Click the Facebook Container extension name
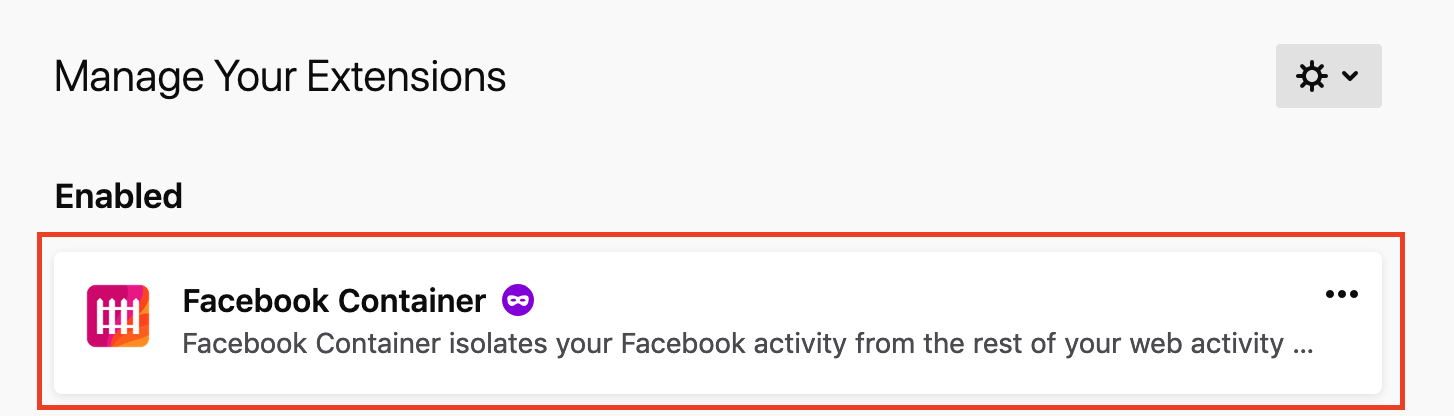The height and width of the screenshot is (416, 1454). tap(334, 299)
